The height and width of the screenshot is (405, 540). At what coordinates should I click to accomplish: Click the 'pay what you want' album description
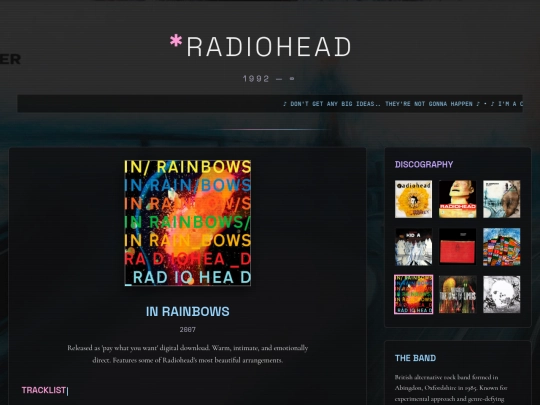[188, 354]
